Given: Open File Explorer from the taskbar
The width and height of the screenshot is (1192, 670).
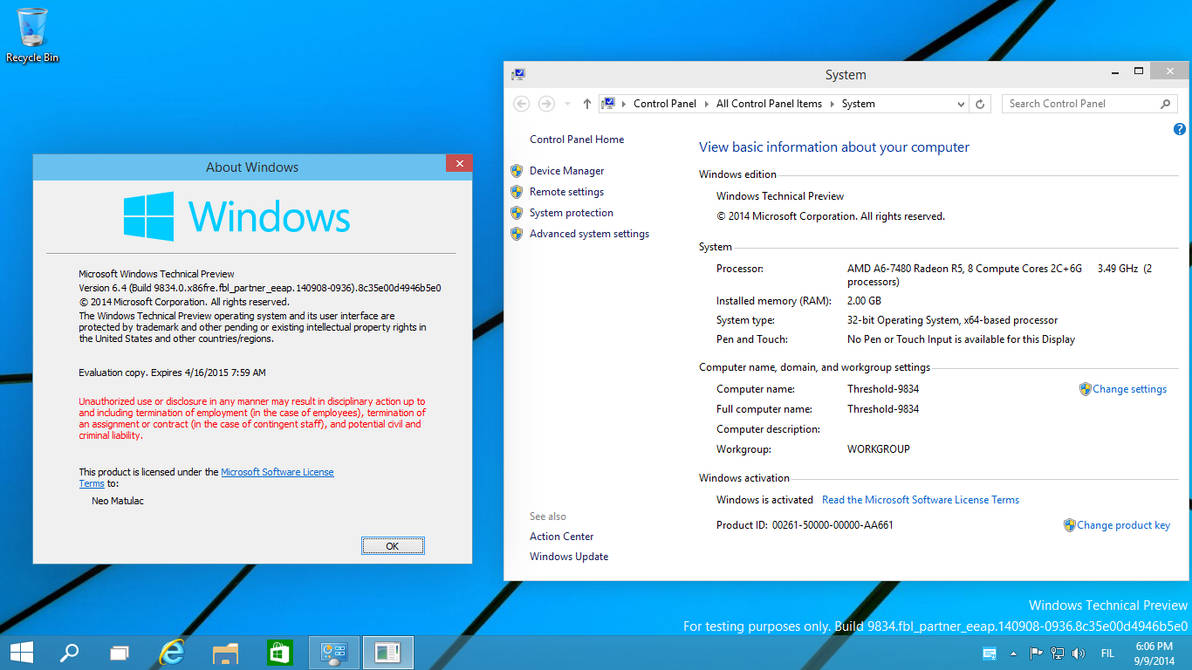Looking at the screenshot, I should [225, 653].
